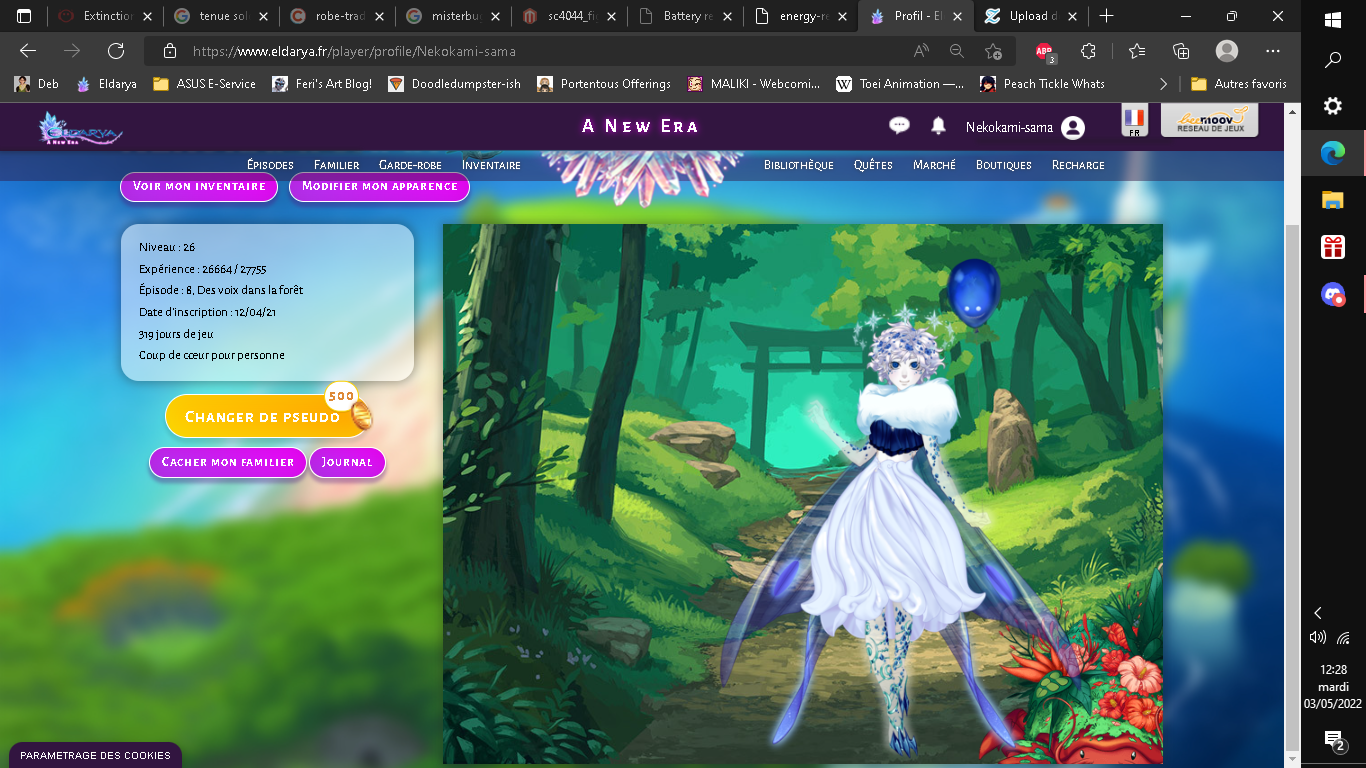Image resolution: width=1366 pixels, height=768 pixels.
Task: Open the Marché page
Action: (934, 165)
